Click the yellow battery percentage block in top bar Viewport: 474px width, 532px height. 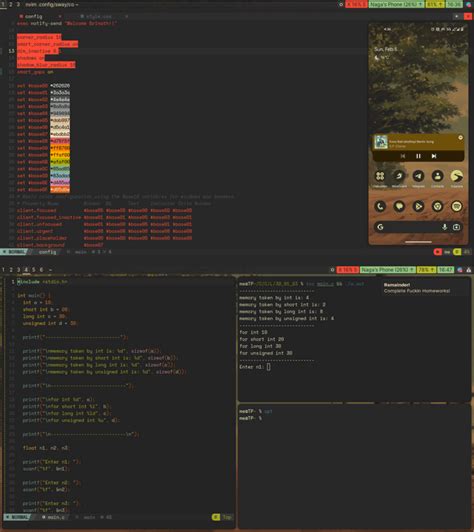(x=435, y=4)
